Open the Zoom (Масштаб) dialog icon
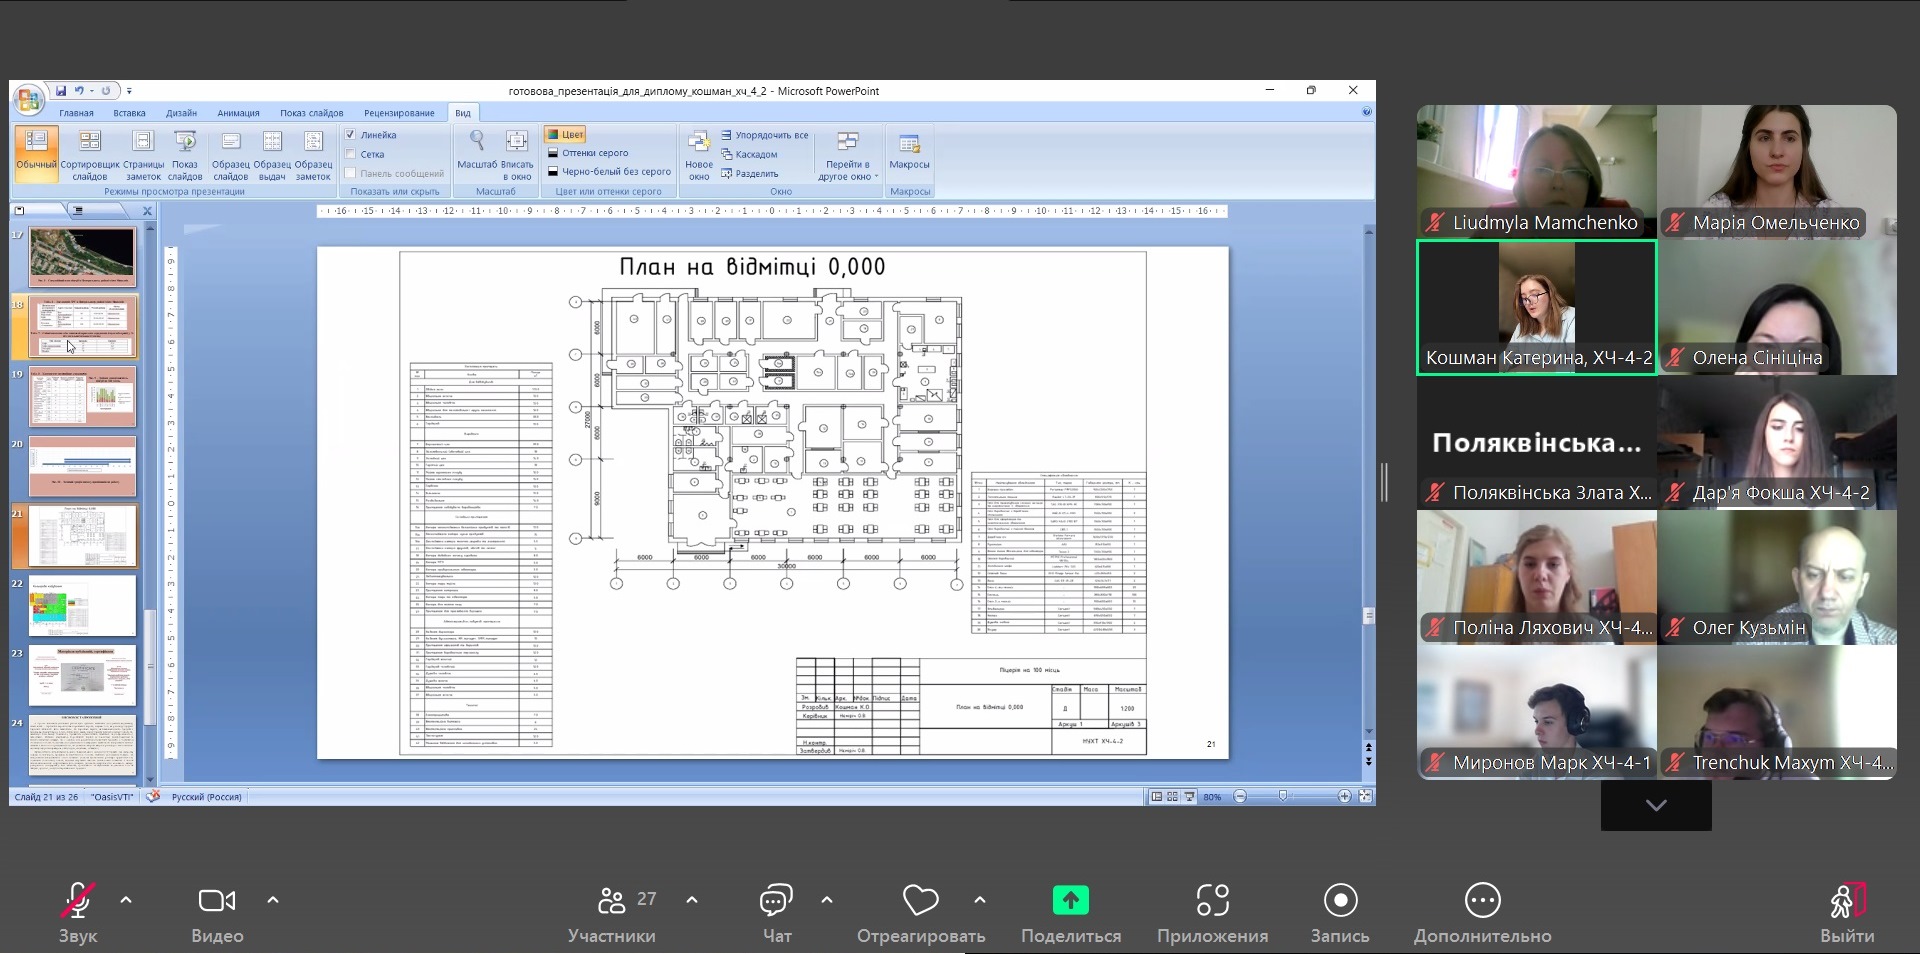The width and height of the screenshot is (1920, 954). (477, 148)
